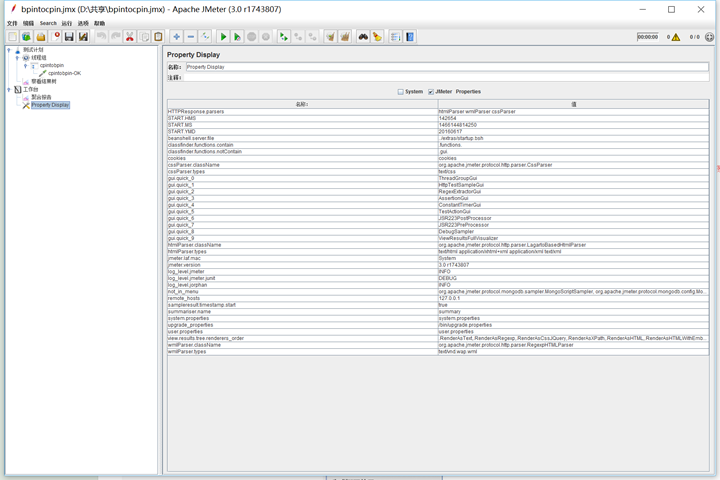Open search with binoculars icon

363,37
